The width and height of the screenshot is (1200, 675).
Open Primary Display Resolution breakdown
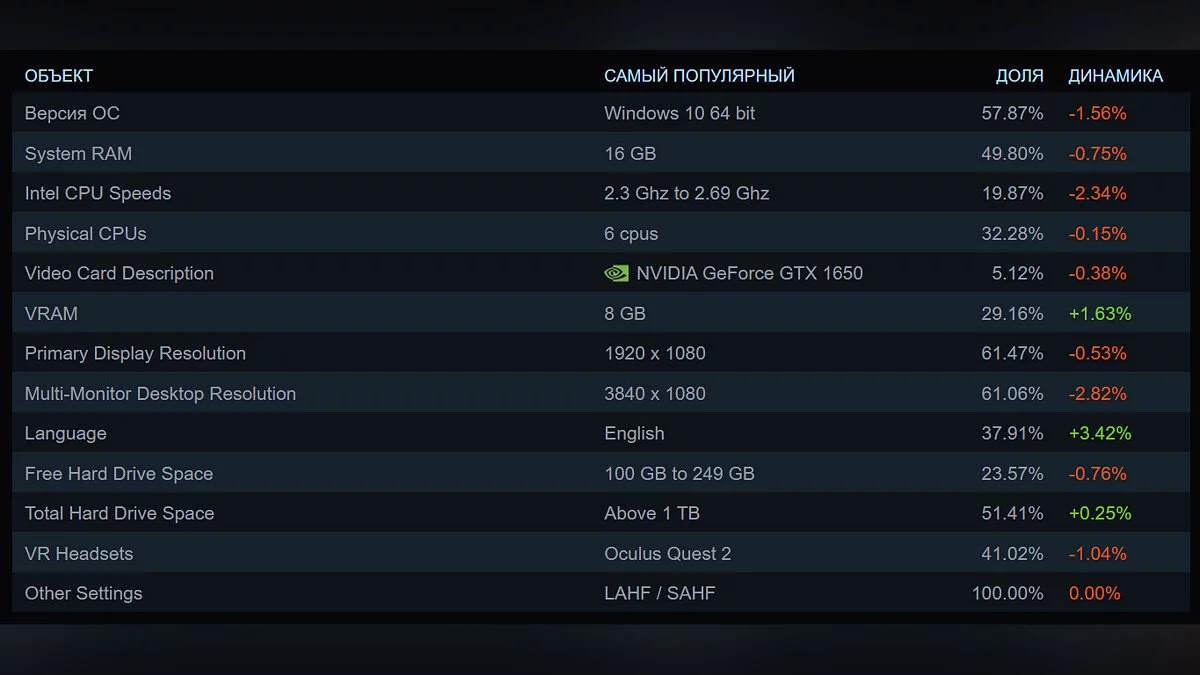[x=135, y=353]
